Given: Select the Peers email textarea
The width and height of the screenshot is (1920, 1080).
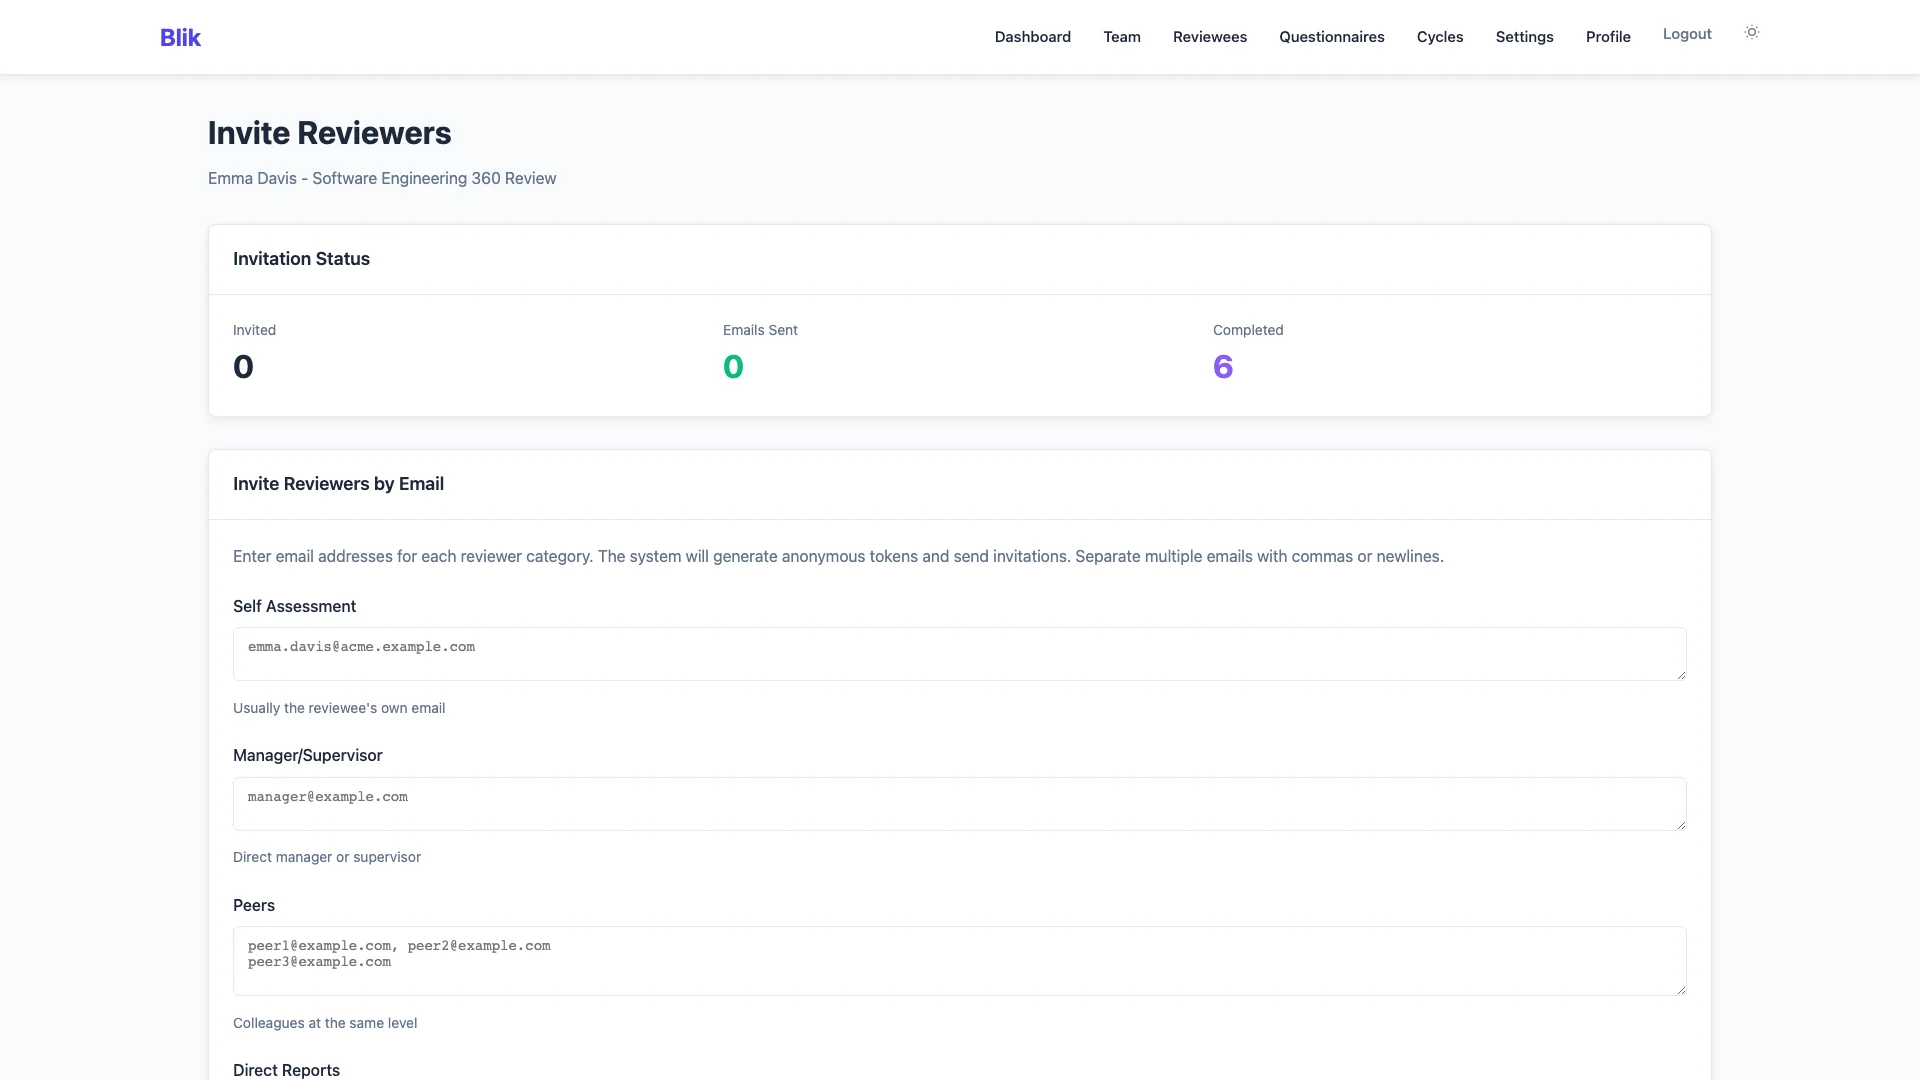Looking at the screenshot, I should 960,961.
